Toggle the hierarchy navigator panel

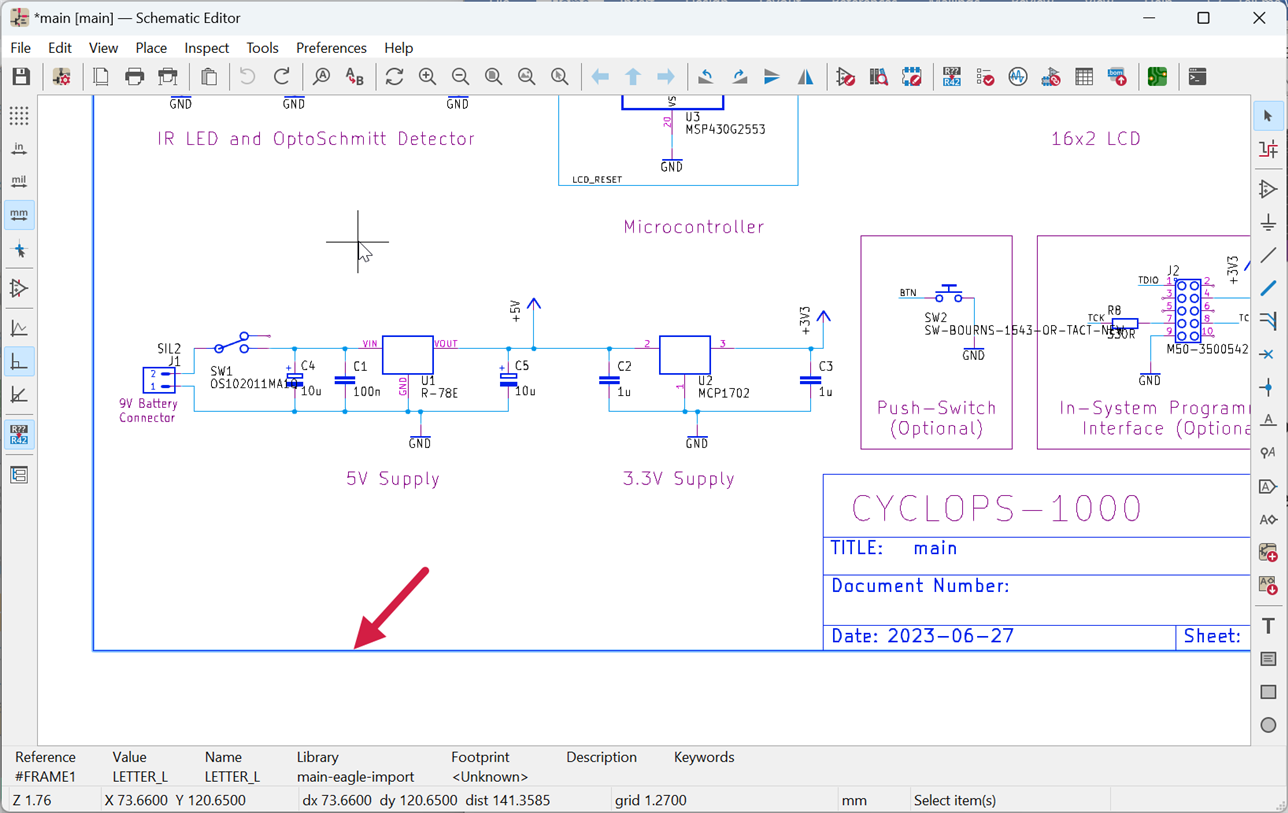click(x=19, y=474)
